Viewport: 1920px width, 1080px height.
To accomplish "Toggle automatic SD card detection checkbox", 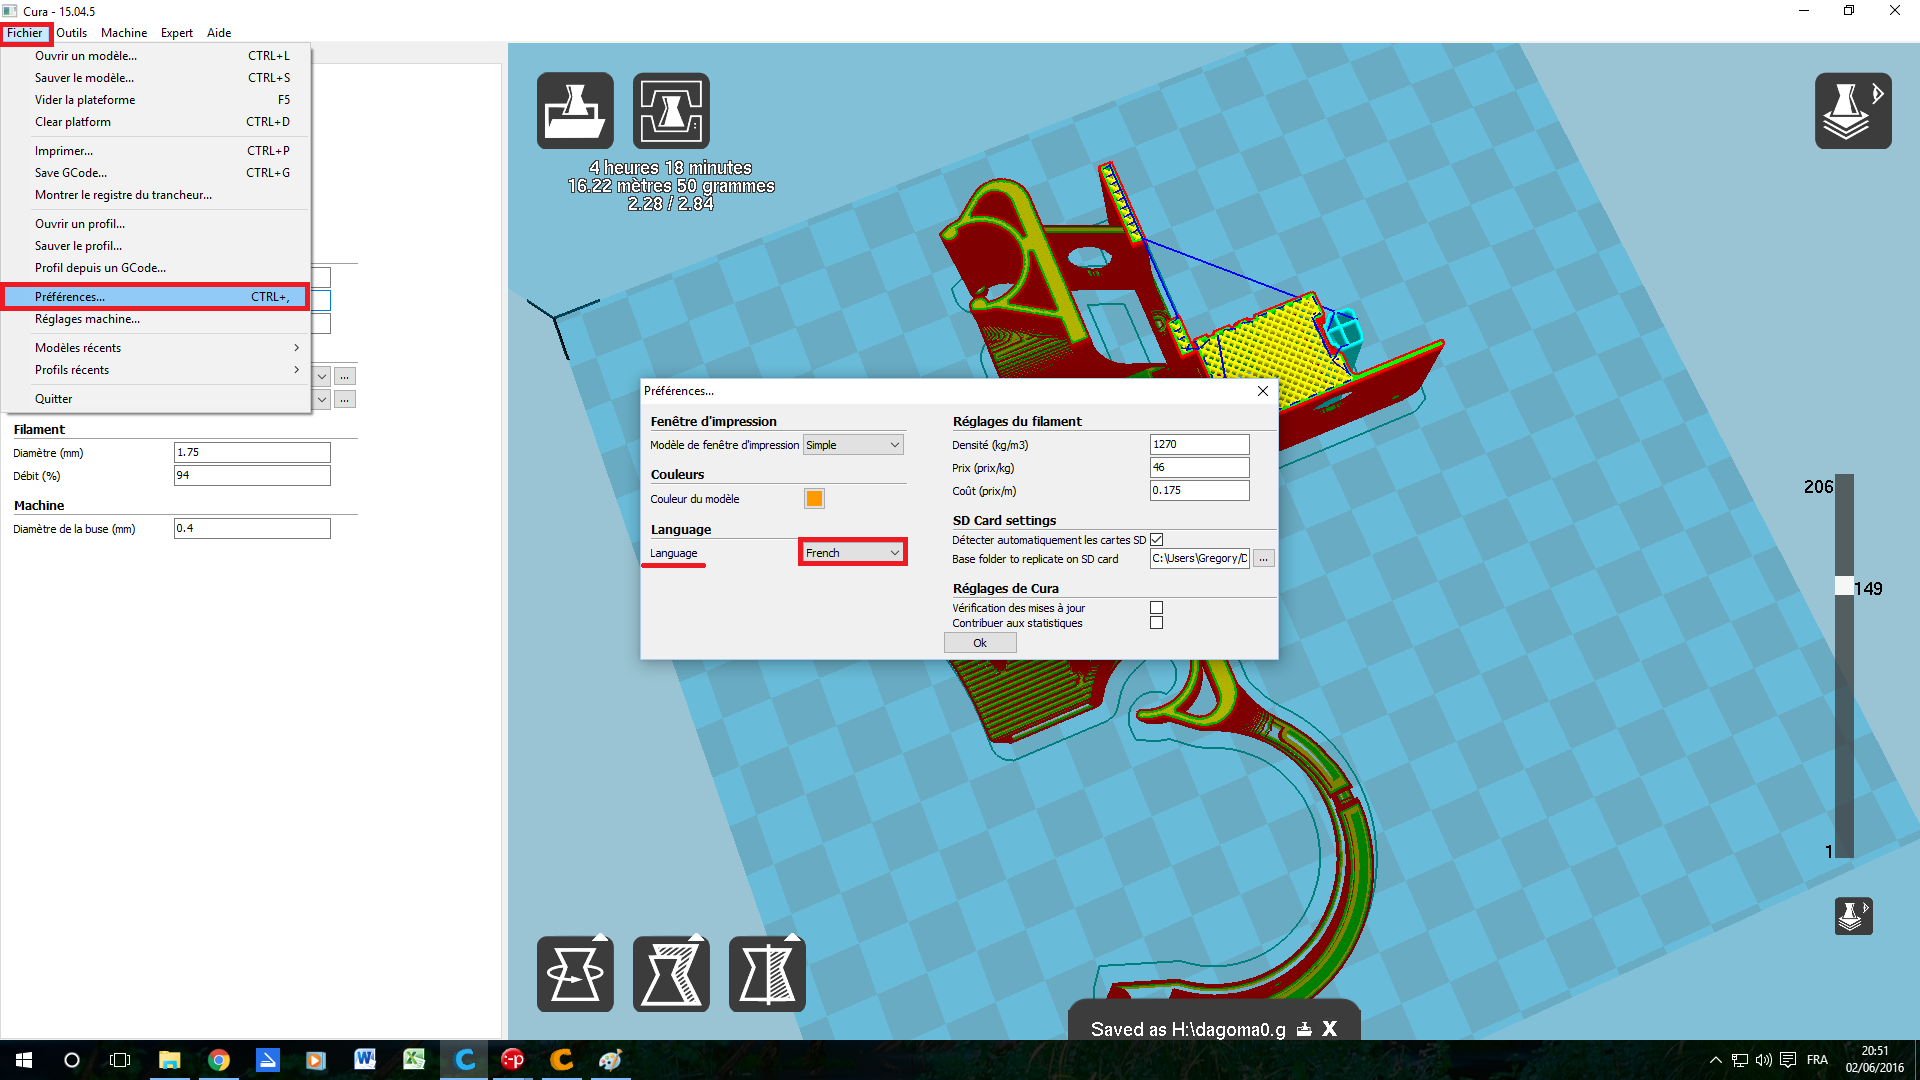I will (1156, 540).
